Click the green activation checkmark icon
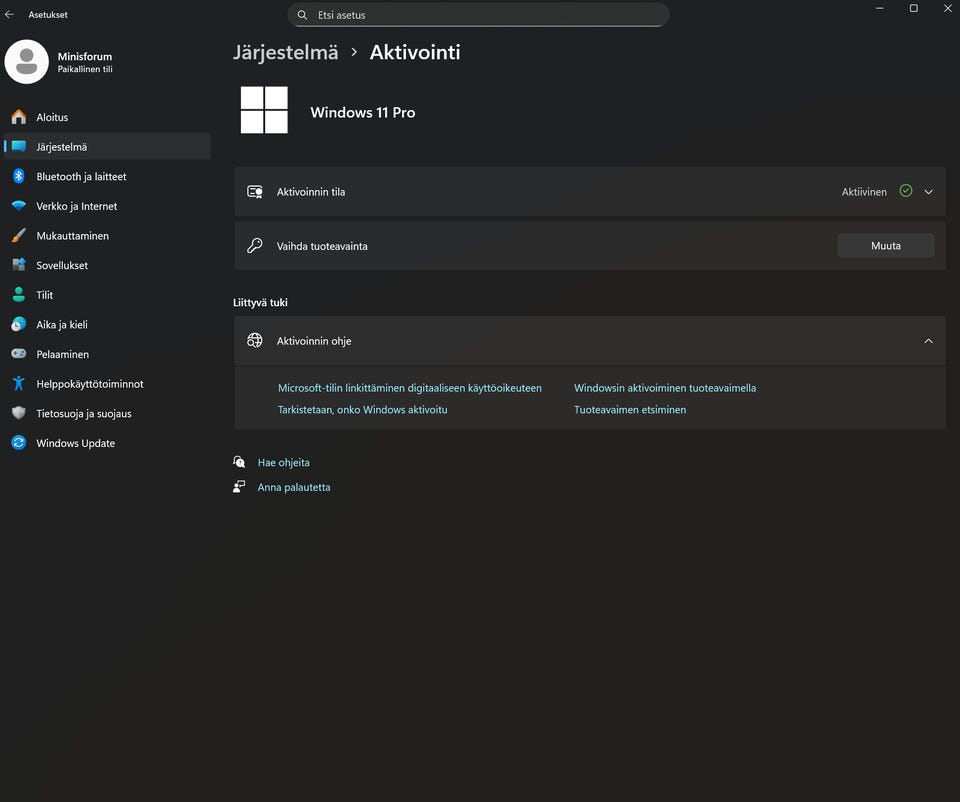Image resolution: width=960 pixels, height=802 pixels. [906, 191]
